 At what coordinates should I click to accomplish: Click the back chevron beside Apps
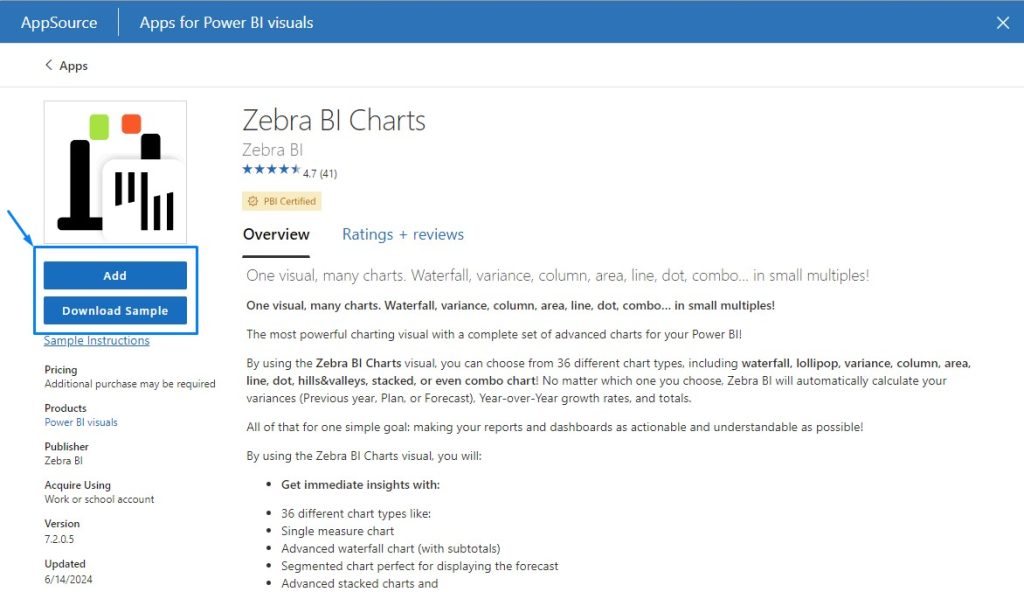(x=49, y=65)
